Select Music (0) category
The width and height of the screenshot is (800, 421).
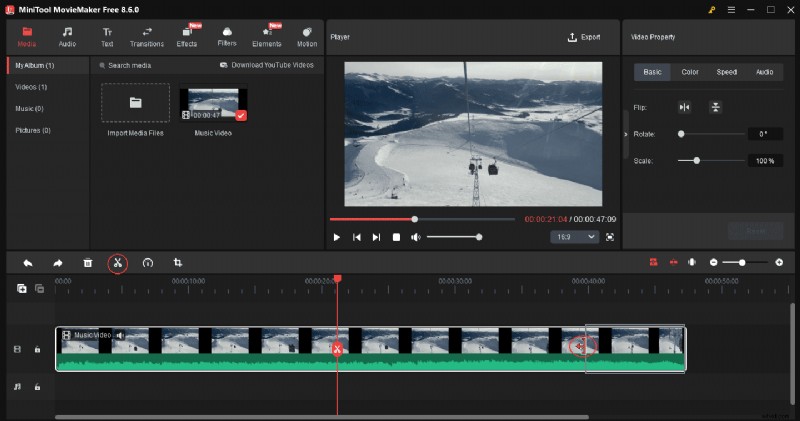click(x=29, y=109)
